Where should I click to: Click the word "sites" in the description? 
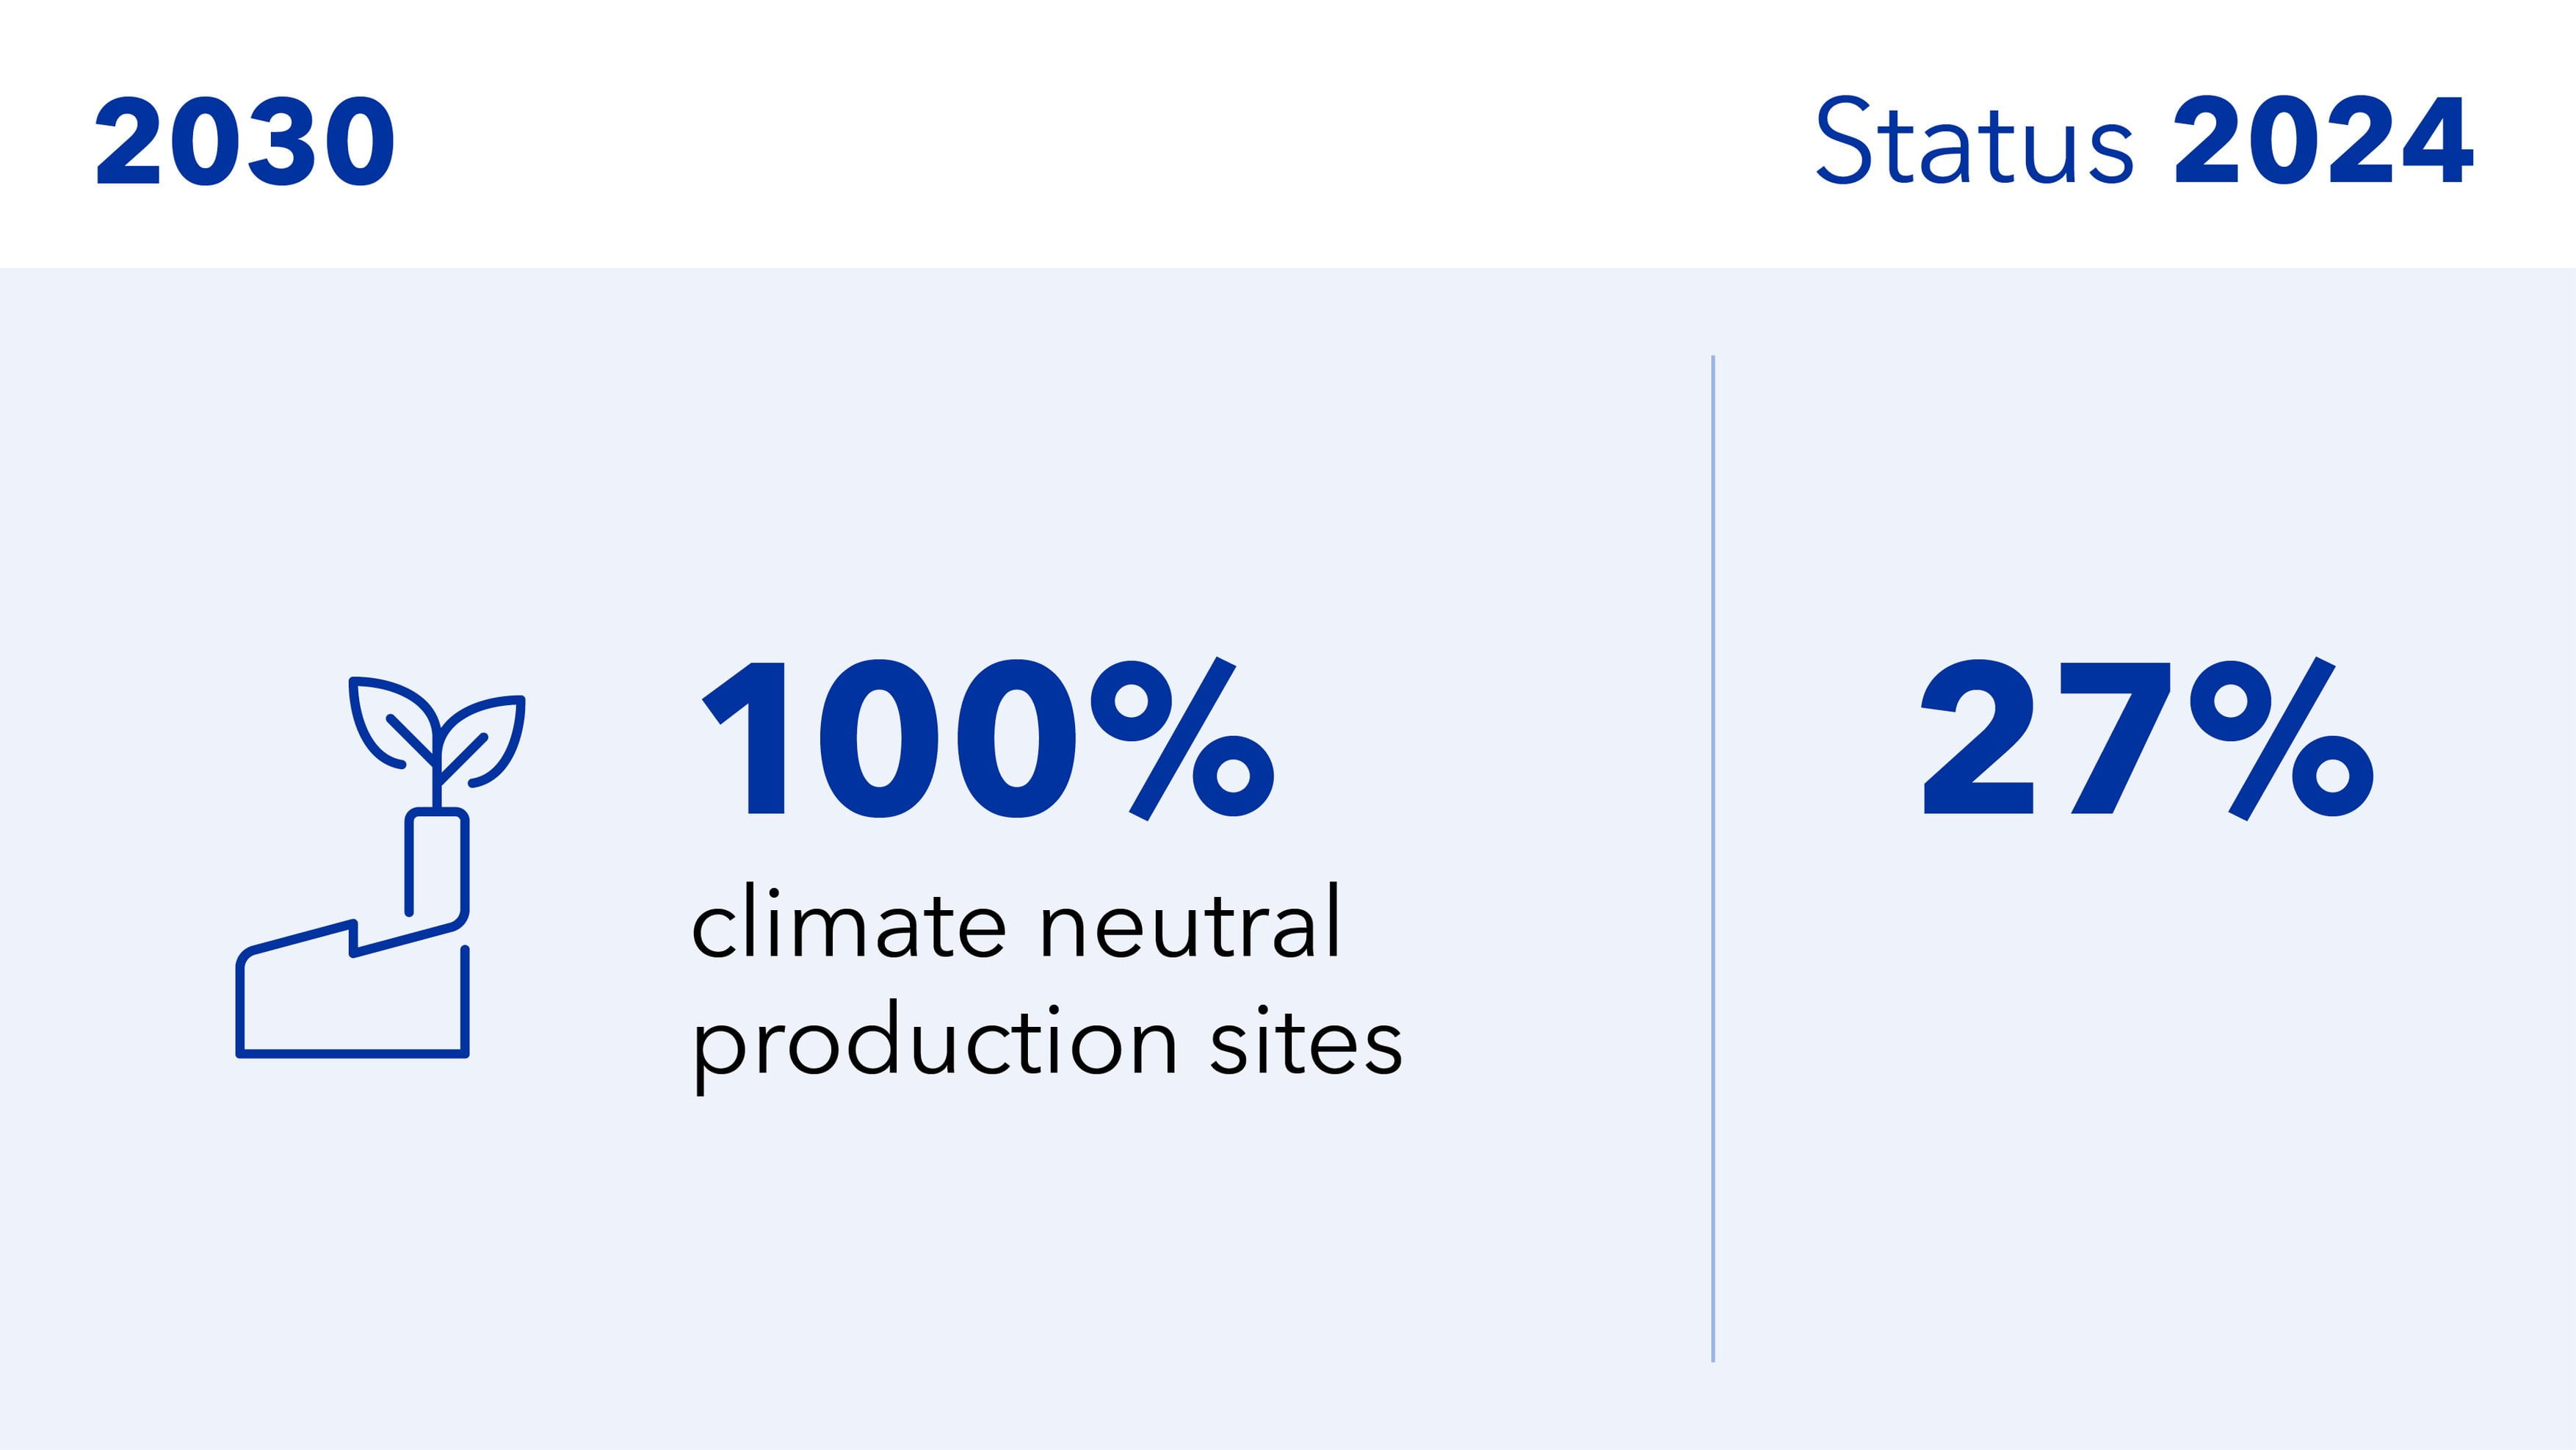click(1306, 1044)
